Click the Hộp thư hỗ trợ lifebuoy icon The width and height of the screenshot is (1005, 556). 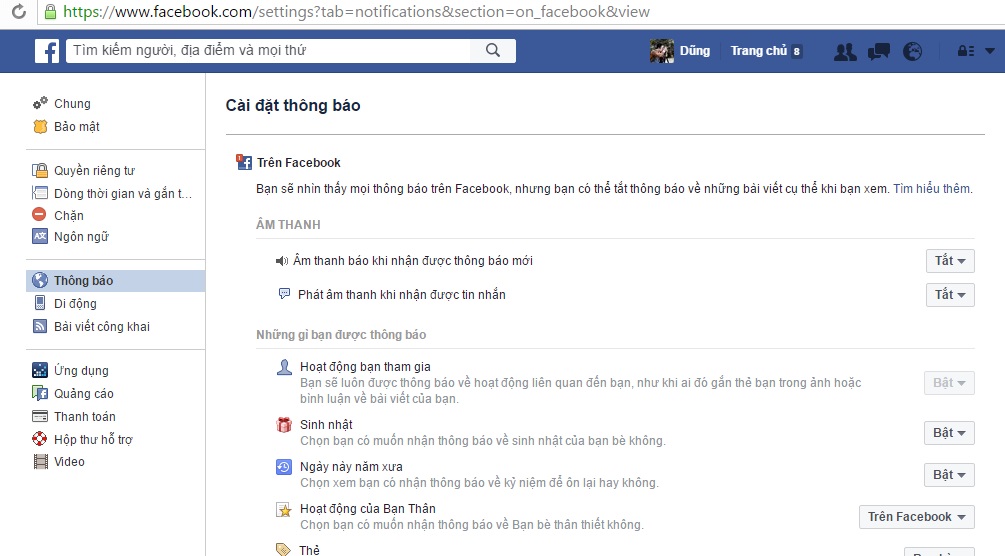pos(40,439)
